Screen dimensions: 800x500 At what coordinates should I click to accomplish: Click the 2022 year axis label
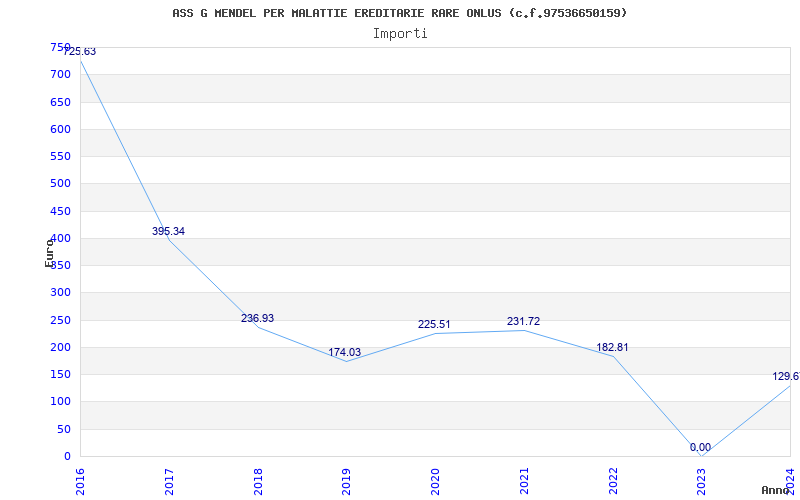613,482
